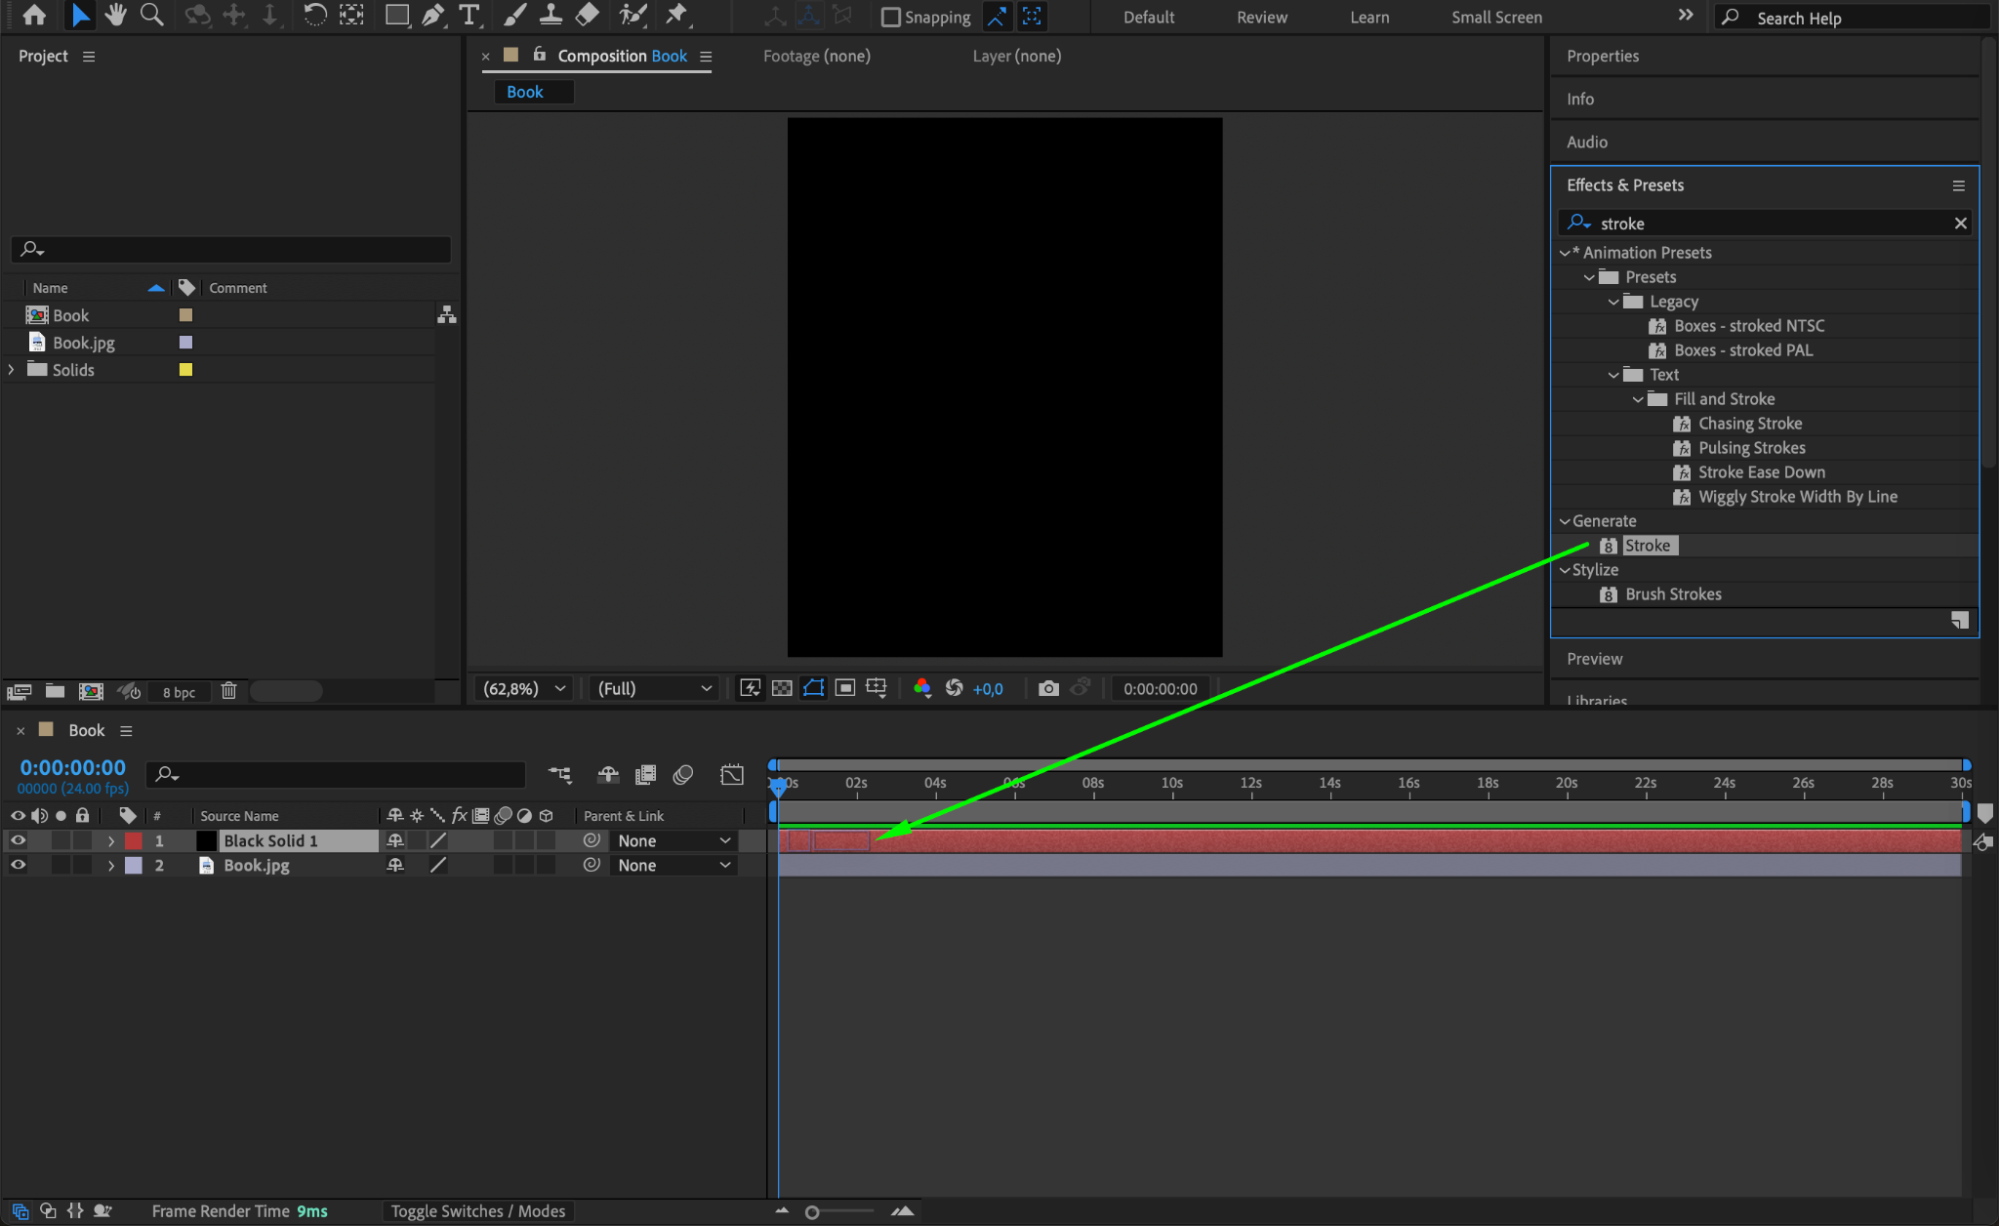Select the Hand tool
The image size is (1999, 1226).
tap(116, 15)
